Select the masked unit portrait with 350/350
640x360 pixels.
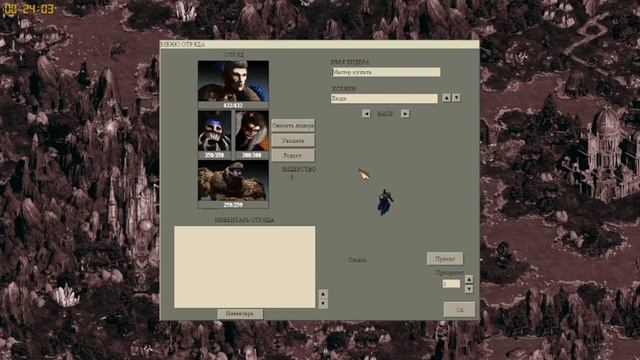(x=214, y=131)
